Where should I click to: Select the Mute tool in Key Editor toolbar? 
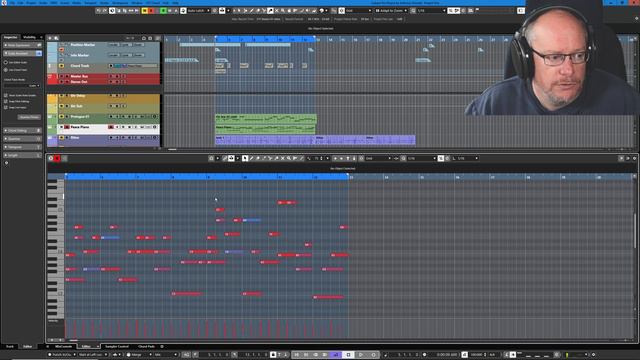[x=282, y=158]
